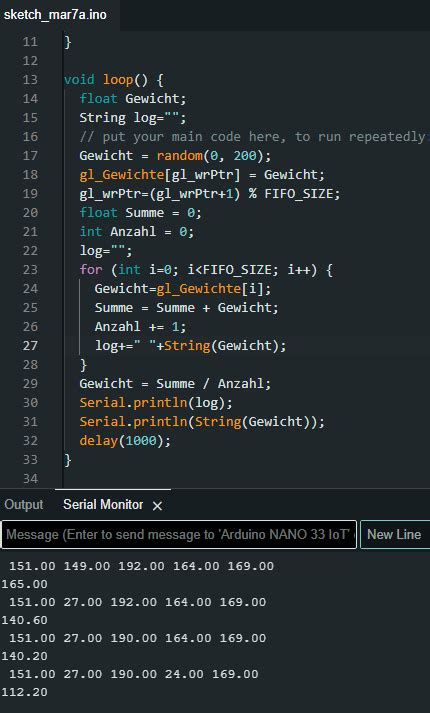Switch to the Output tab

tap(24, 504)
